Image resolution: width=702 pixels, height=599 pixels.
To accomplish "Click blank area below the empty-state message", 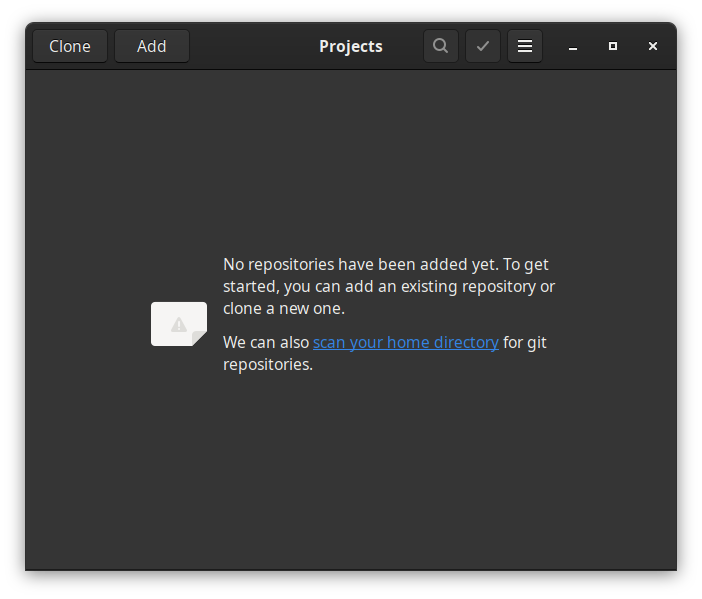I will [x=350, y=470].
